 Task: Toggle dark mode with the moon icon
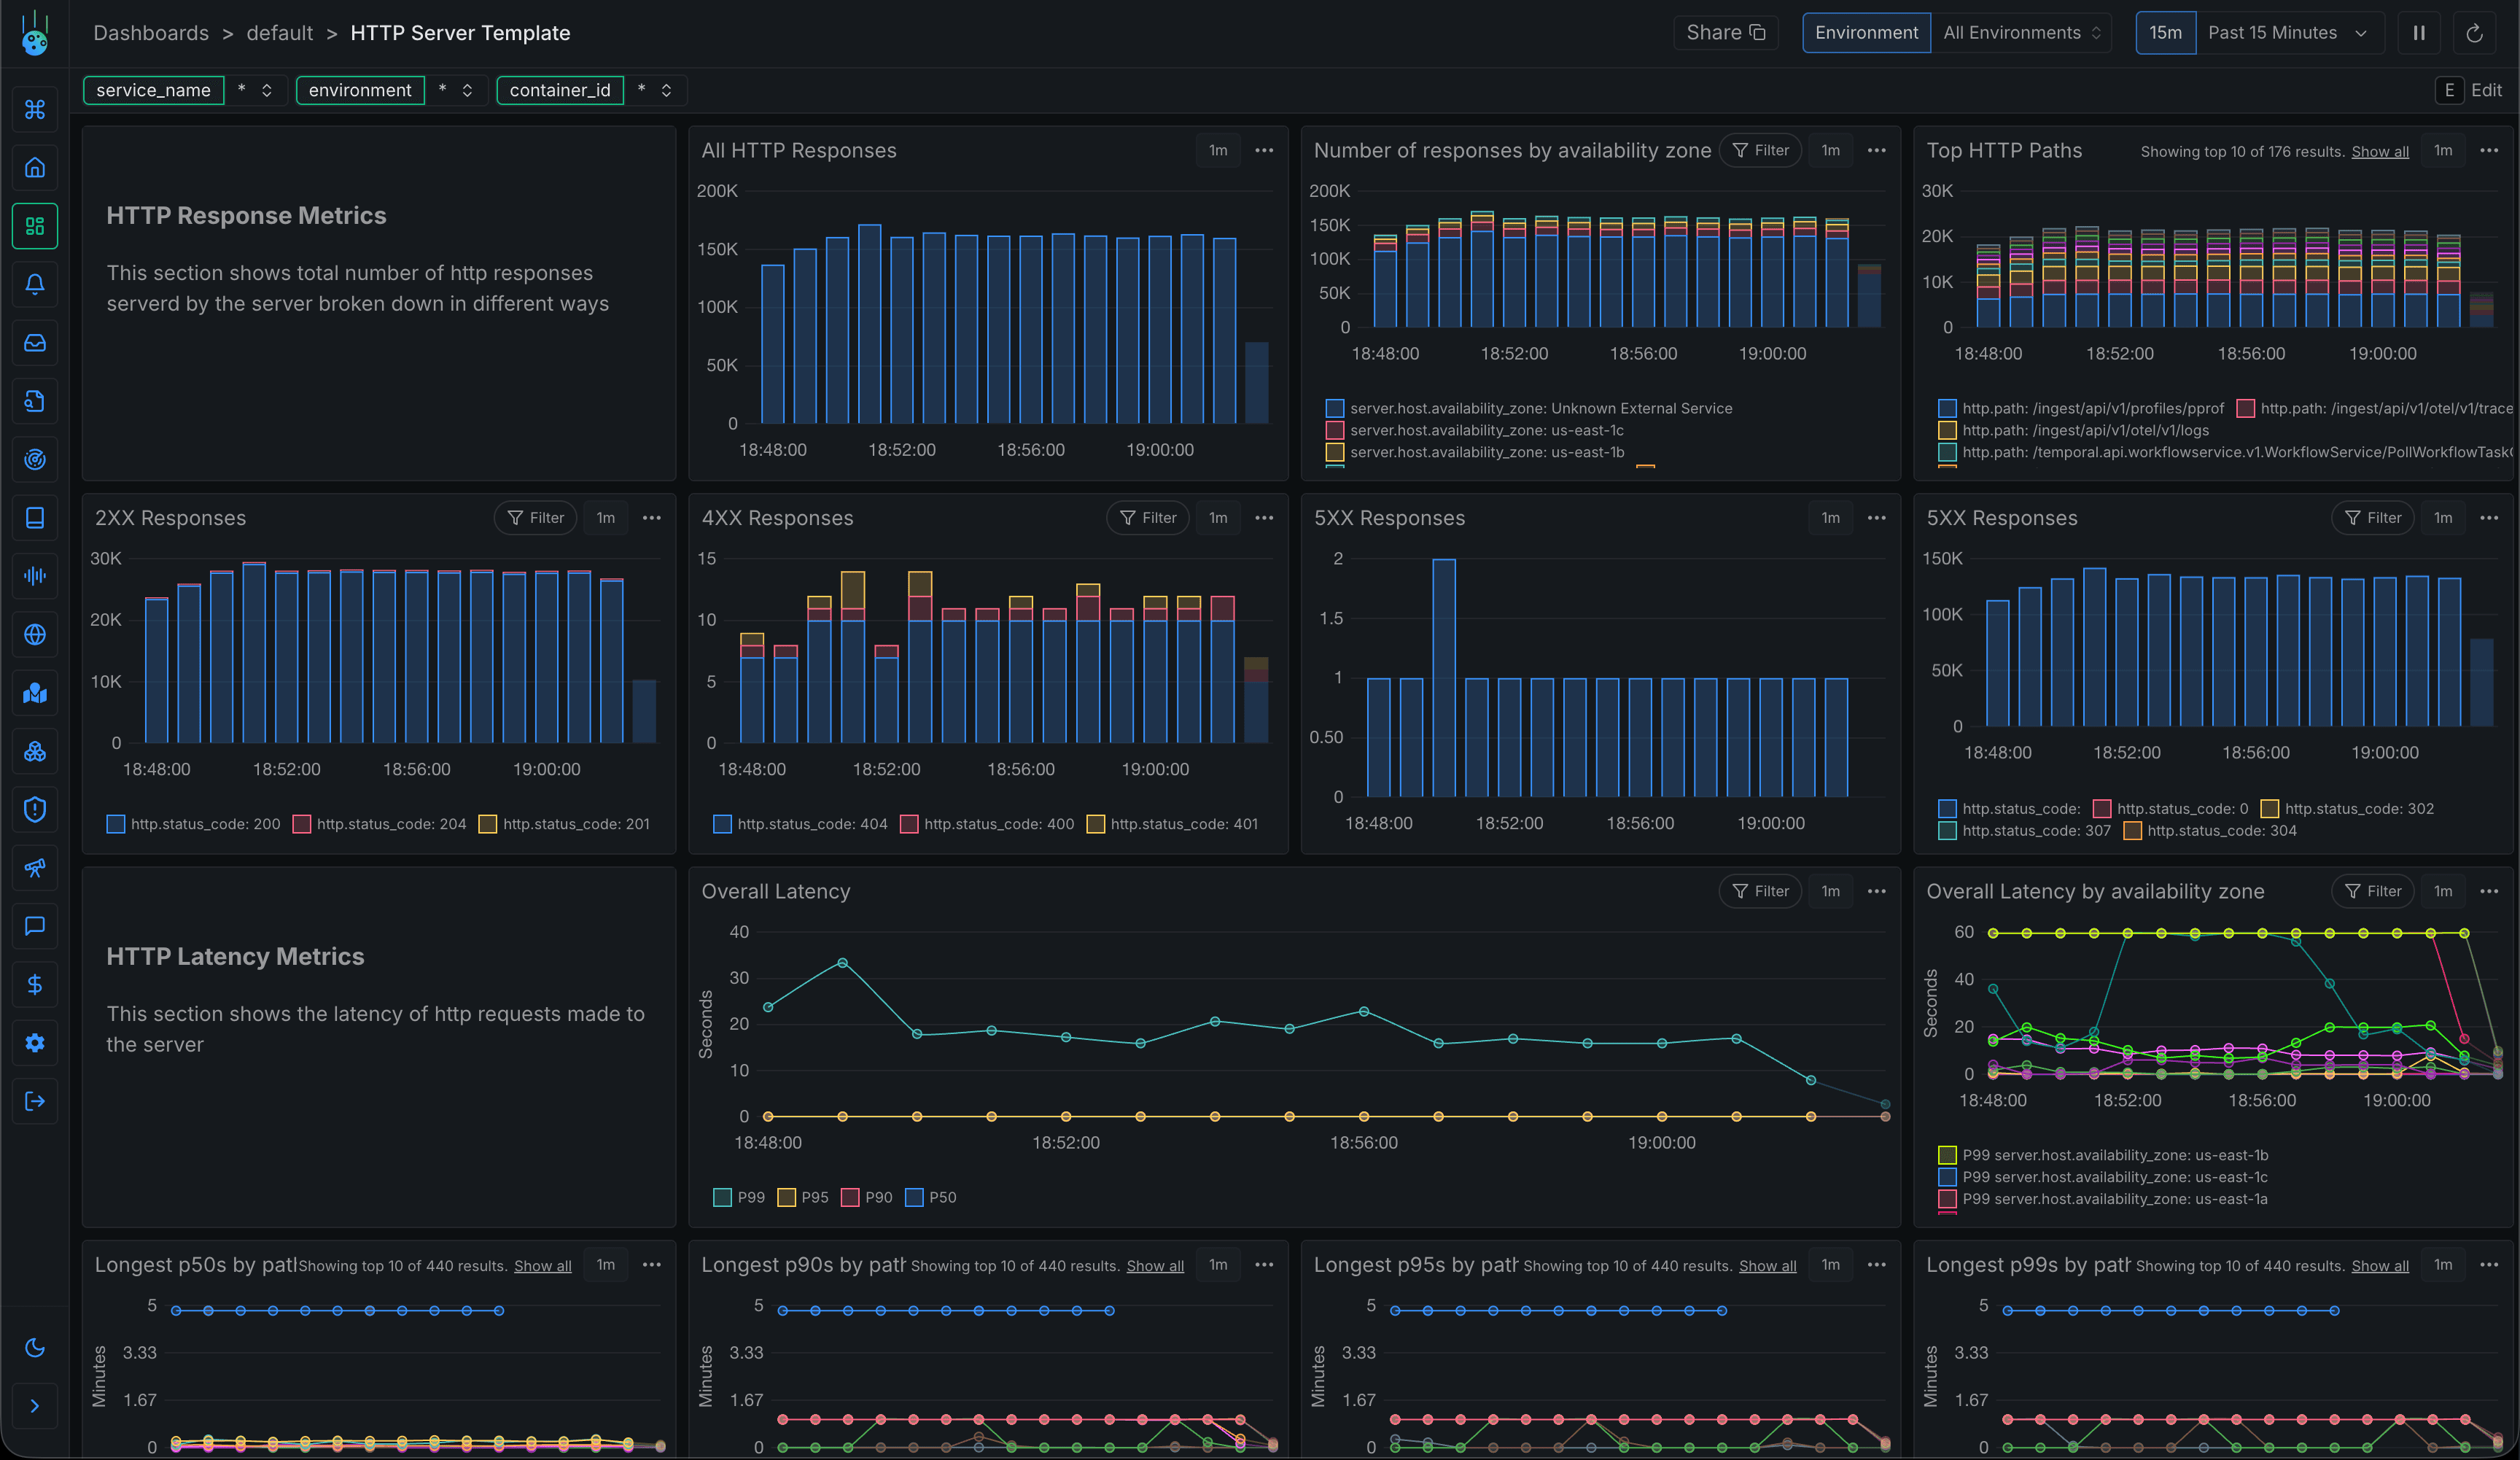tap(35, 1348)
